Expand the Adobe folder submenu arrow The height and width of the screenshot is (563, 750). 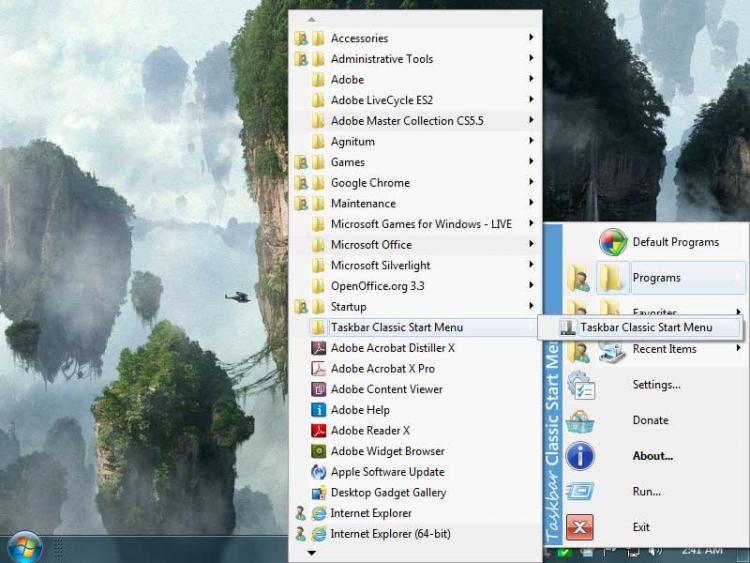pyautogui.click(x=531, y=79)
